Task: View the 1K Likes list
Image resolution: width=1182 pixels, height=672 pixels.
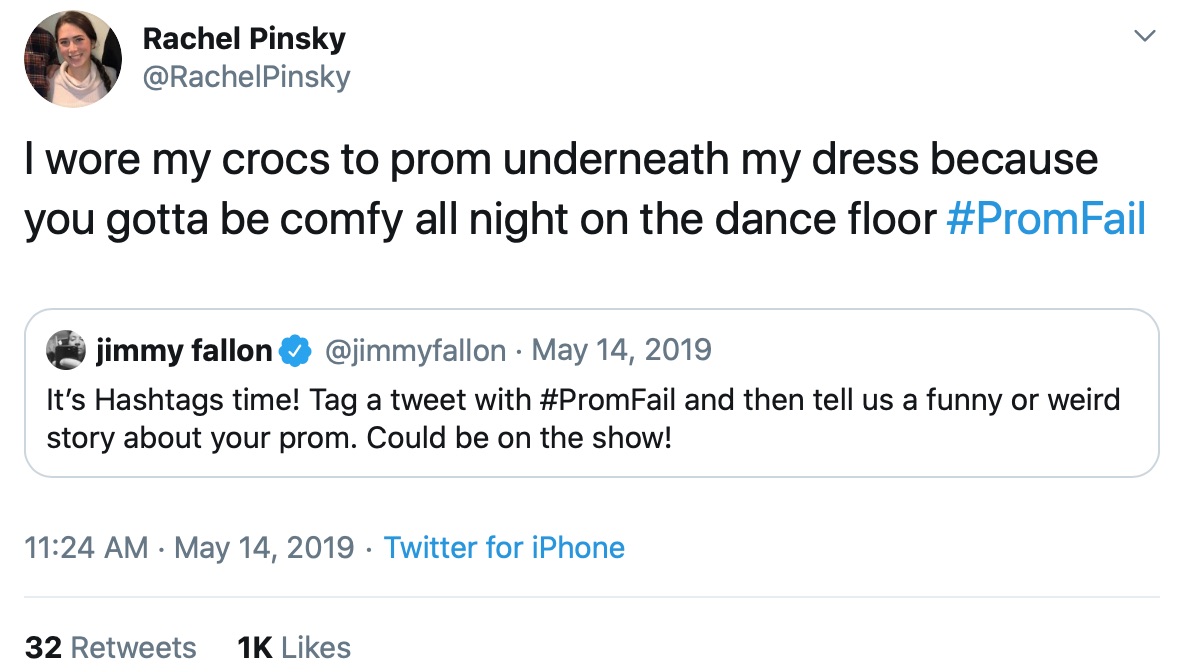Action: 292,647
